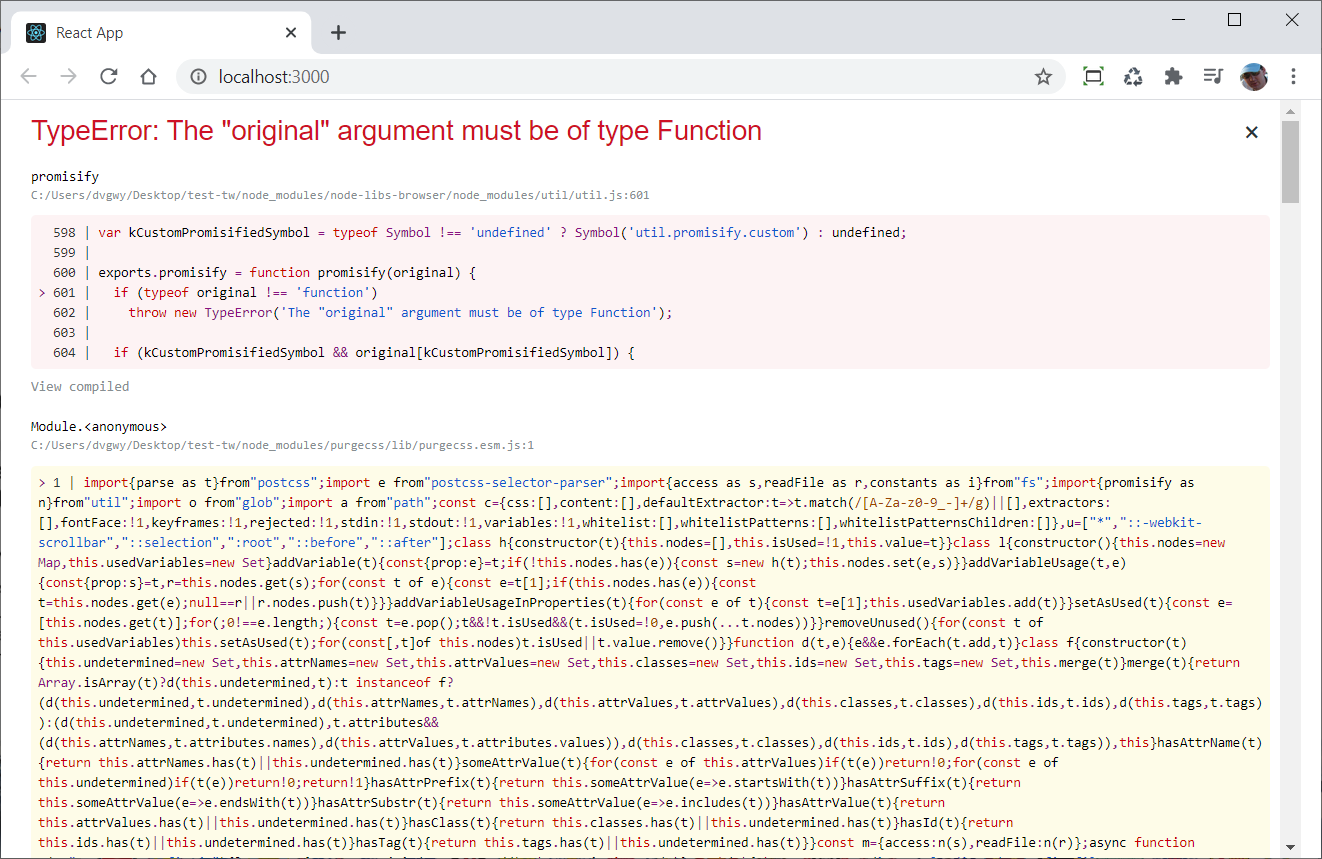Open a new tab with the plus button
This screenshot has height=859, width=1322.
pyautogui.click(x=338, y=32)
